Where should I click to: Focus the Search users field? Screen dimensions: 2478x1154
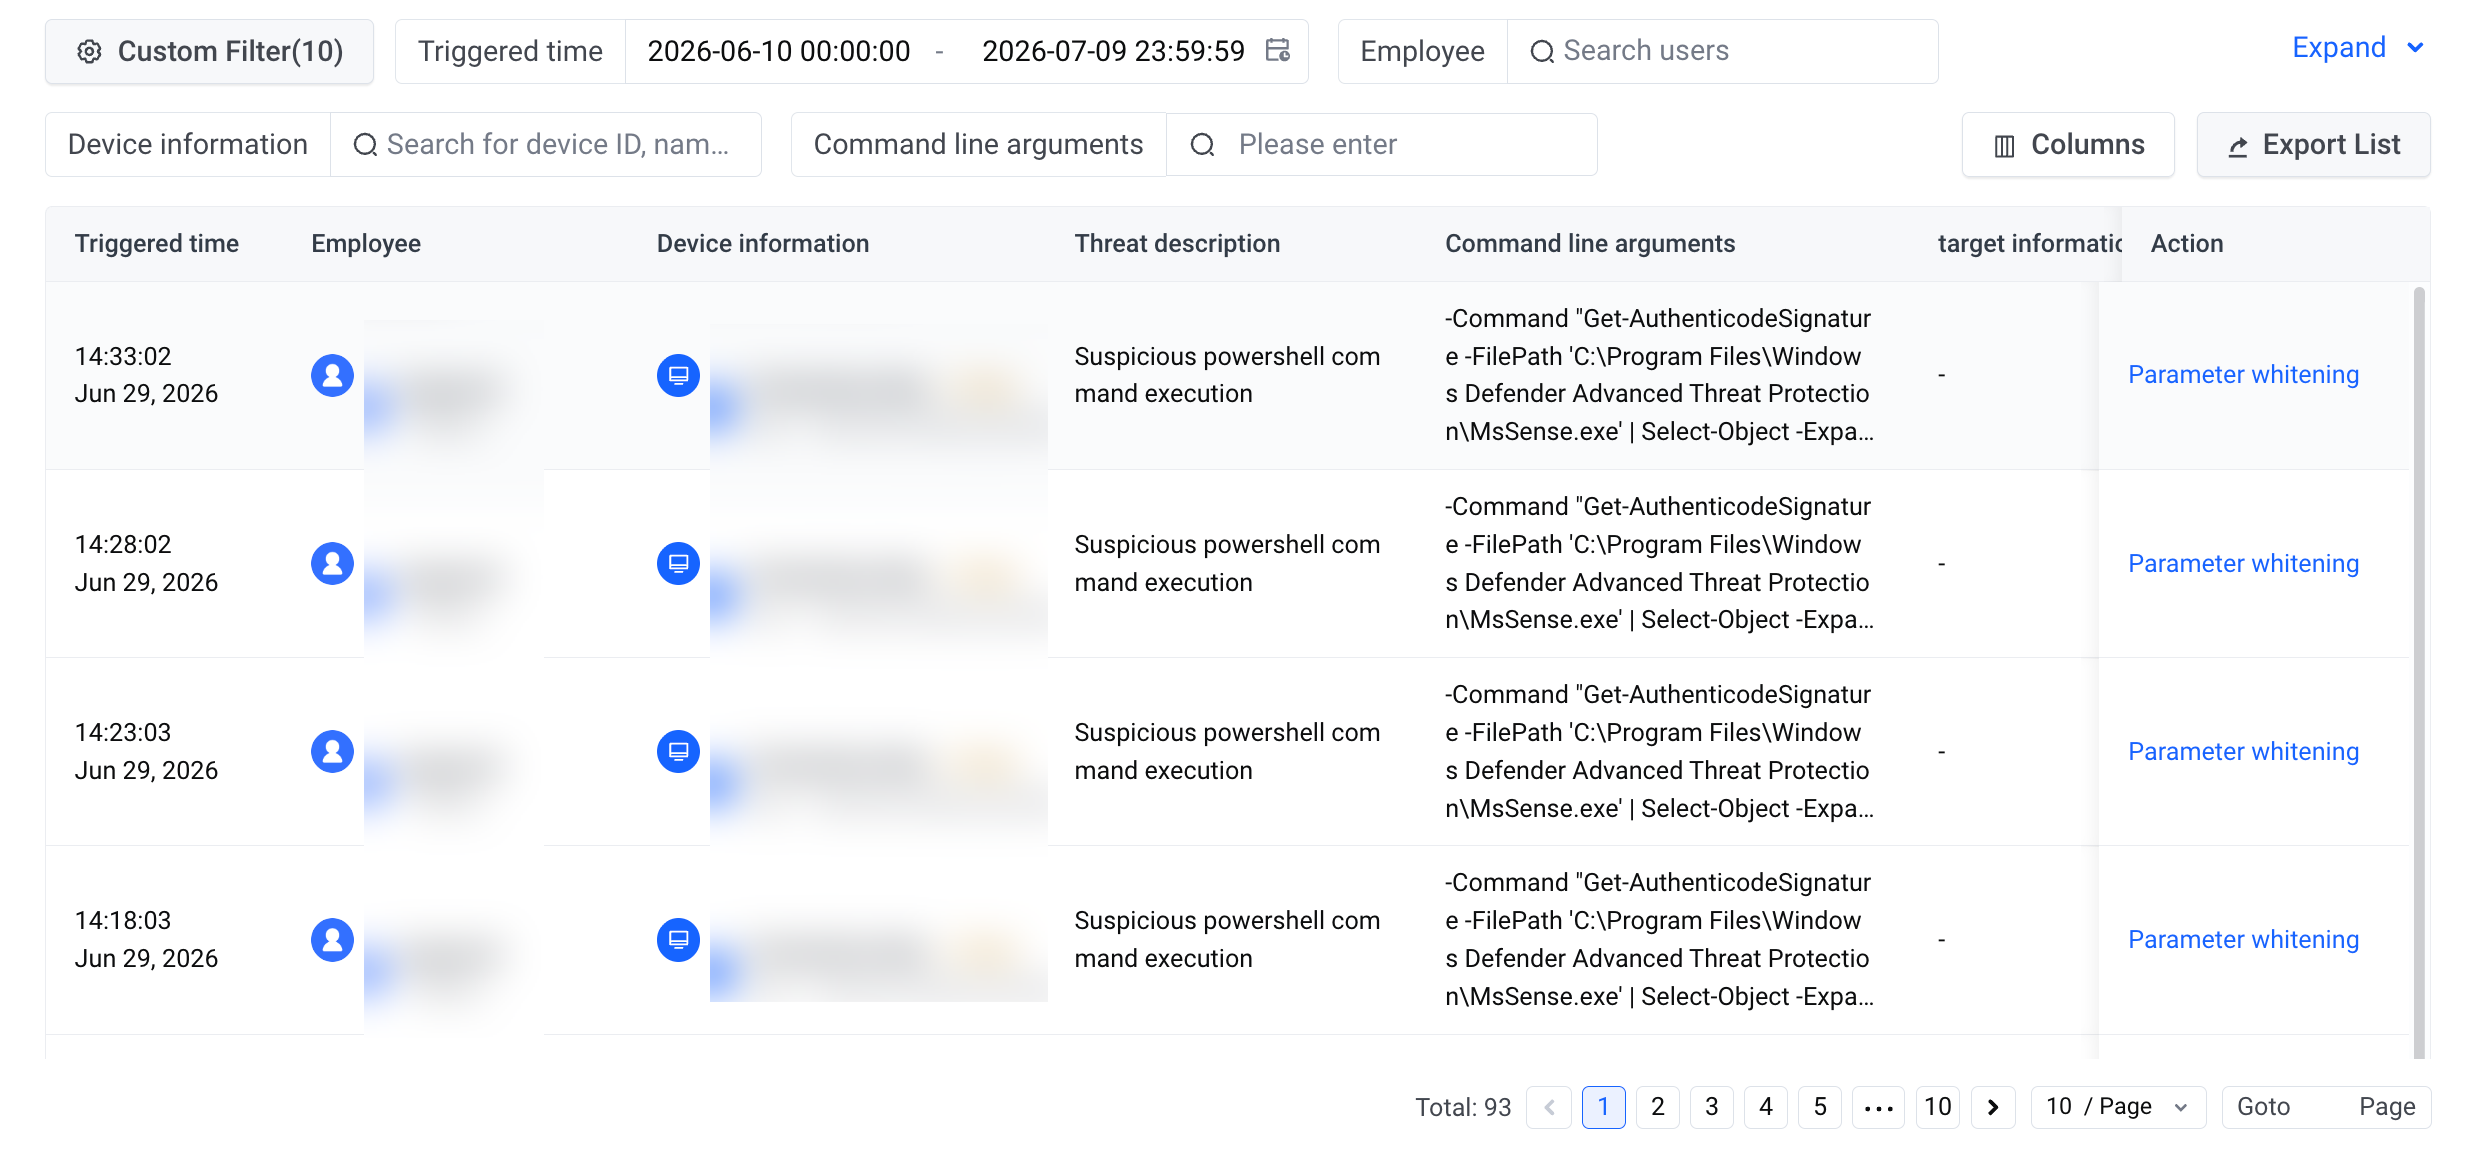1722,51
